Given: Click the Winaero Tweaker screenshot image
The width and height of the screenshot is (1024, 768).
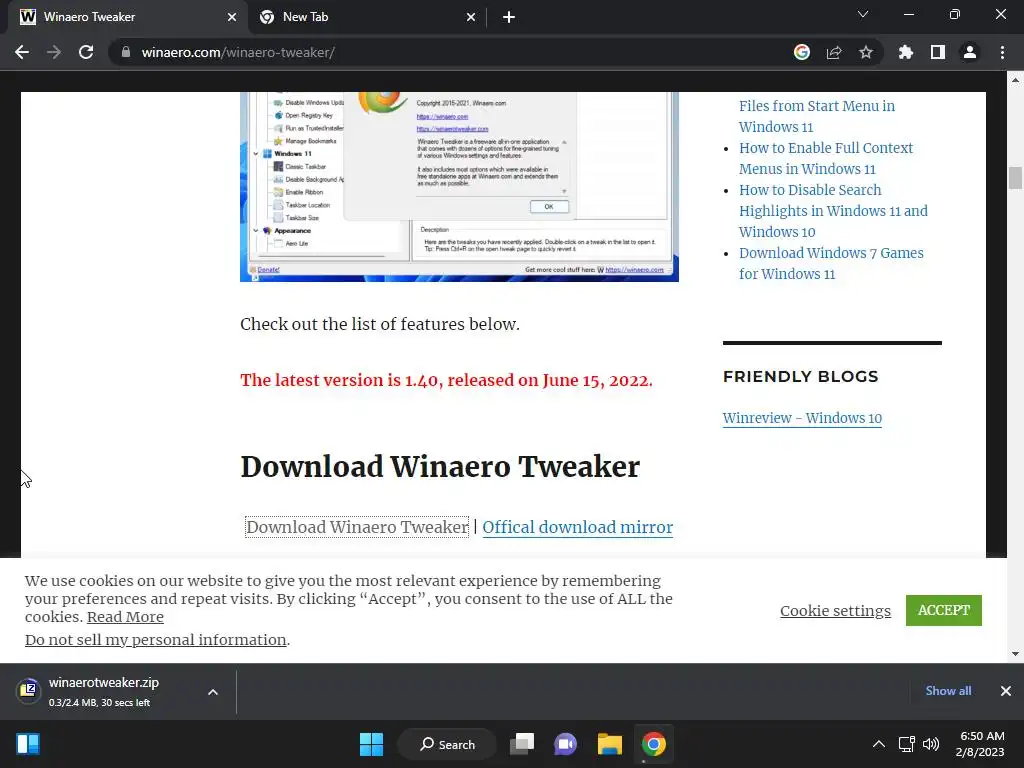Looking at the screenshot, I should (459, 187).
